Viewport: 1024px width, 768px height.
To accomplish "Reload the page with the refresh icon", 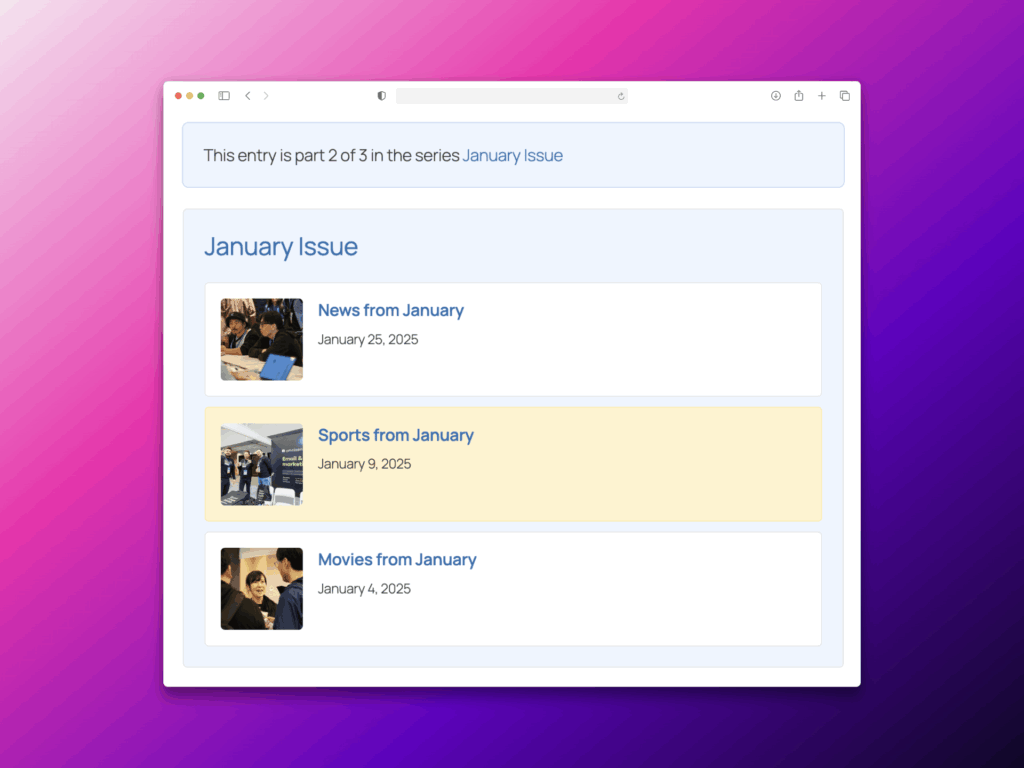I will pos(621,96).
